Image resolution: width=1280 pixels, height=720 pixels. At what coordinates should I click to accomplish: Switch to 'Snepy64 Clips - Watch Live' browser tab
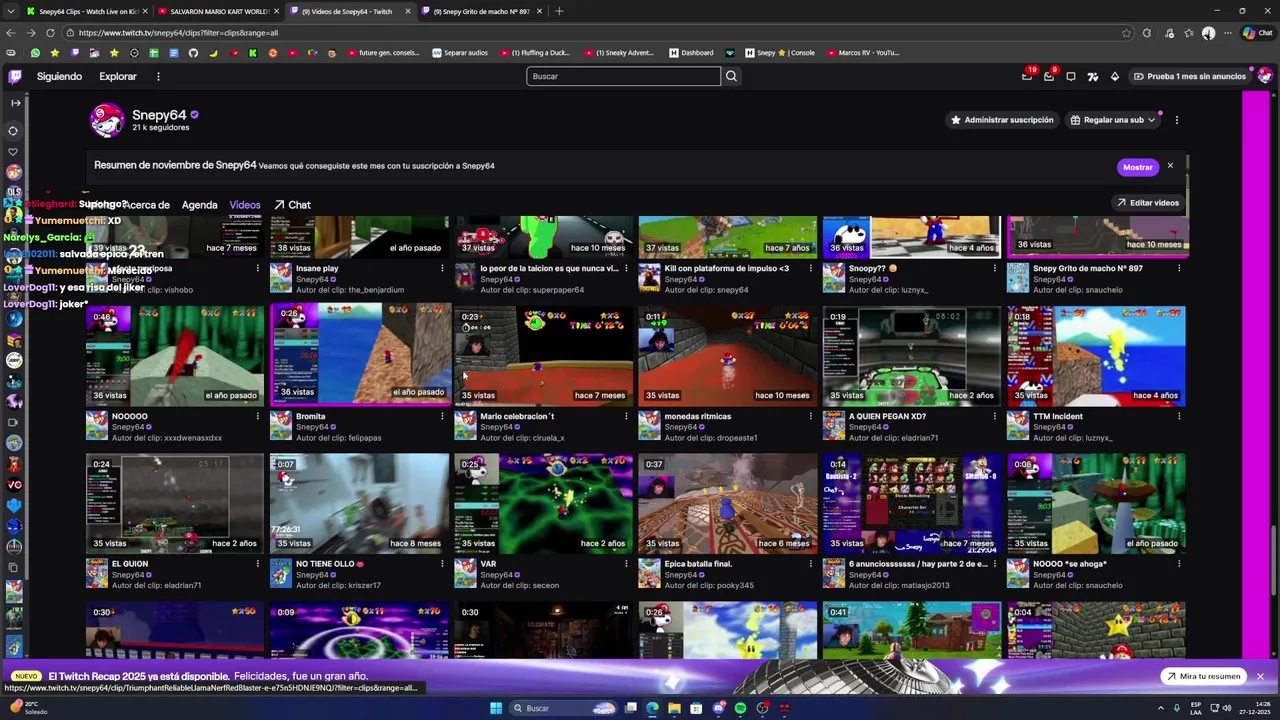86,11
